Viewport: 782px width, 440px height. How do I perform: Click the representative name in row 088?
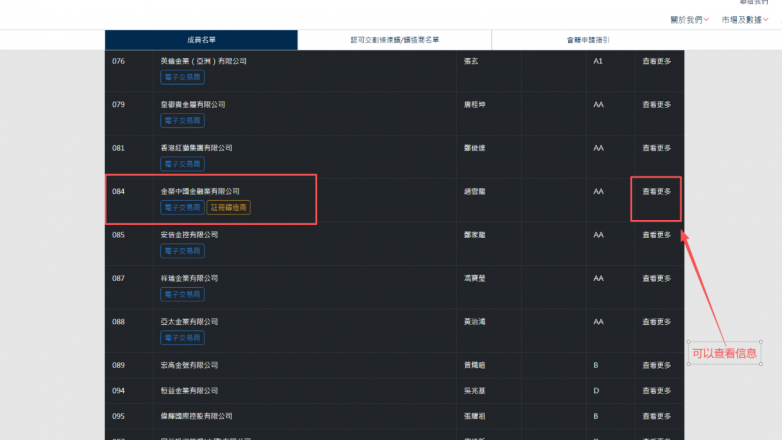(x=474, y=322)
